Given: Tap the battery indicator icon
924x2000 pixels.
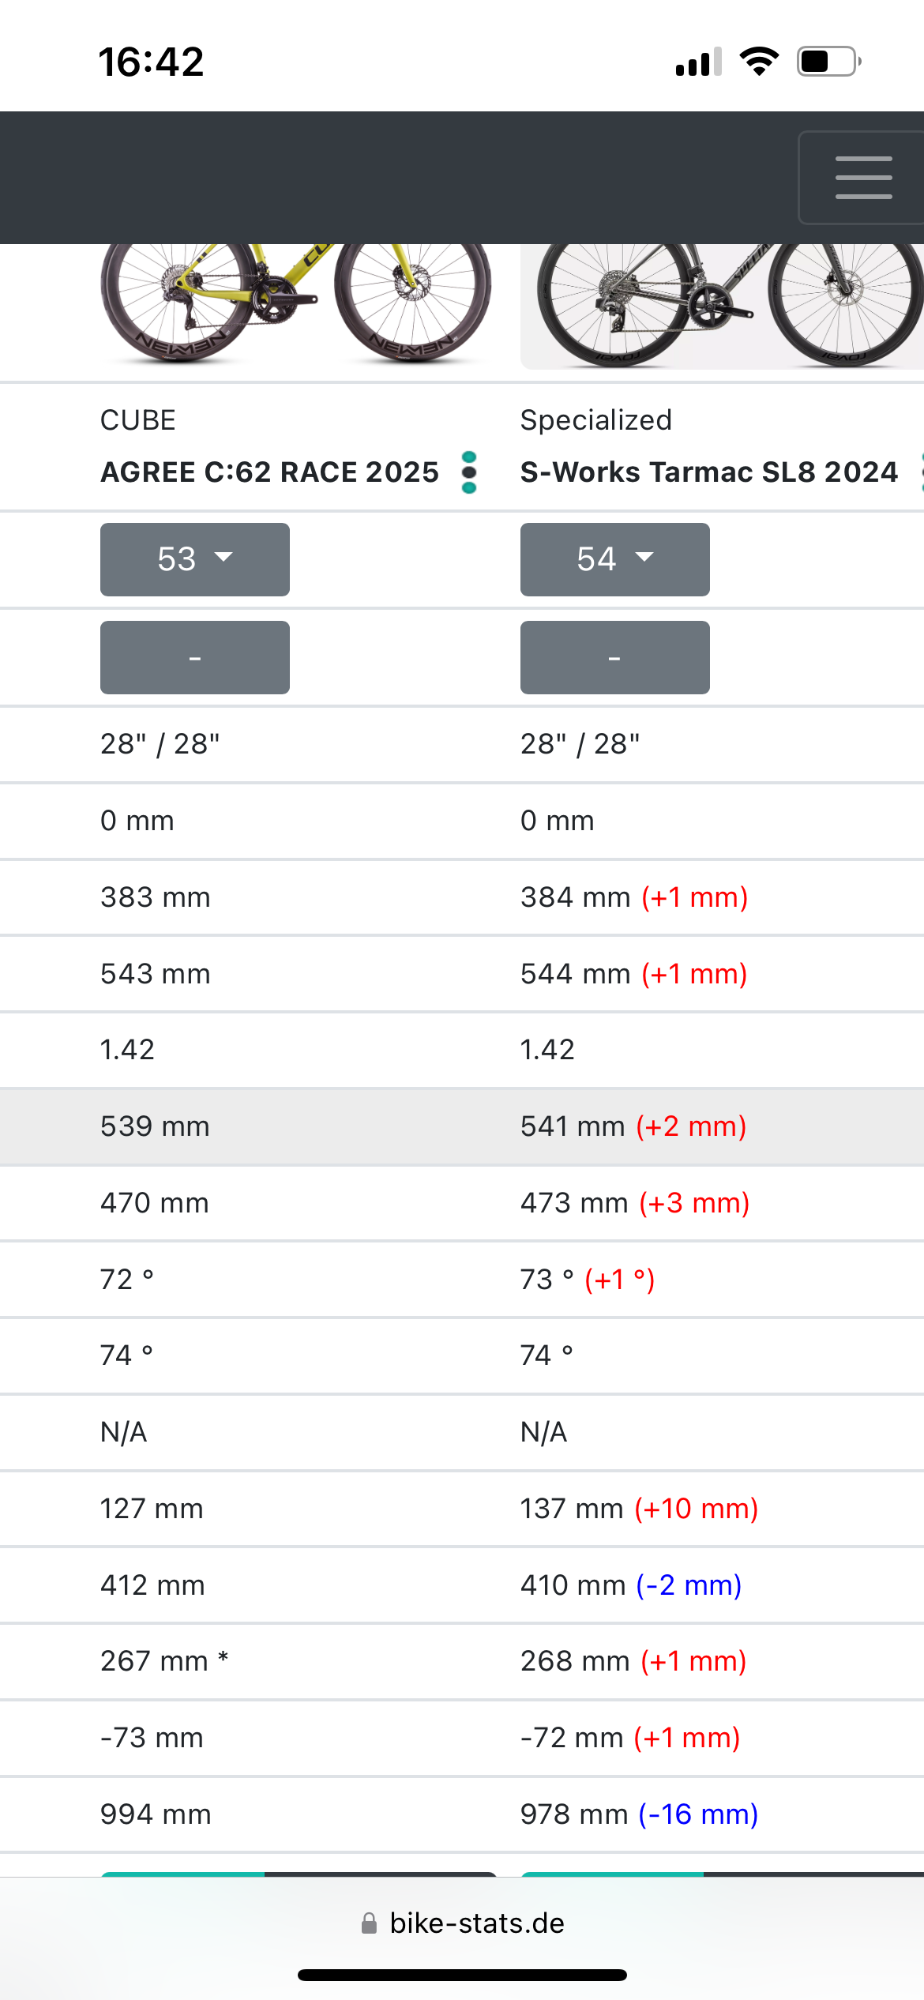Looking at the screenshot, I should 829,62.
